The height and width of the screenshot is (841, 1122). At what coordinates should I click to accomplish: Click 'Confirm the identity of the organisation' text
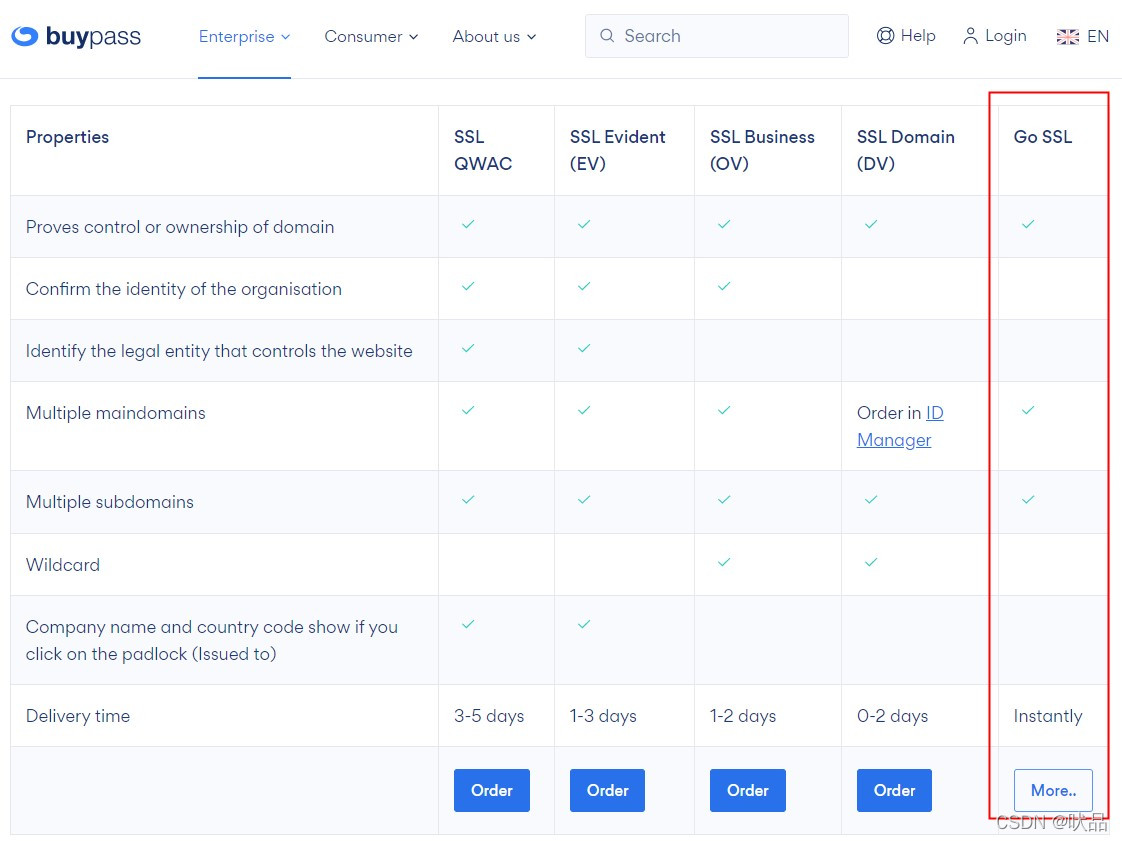click(184, 289)
